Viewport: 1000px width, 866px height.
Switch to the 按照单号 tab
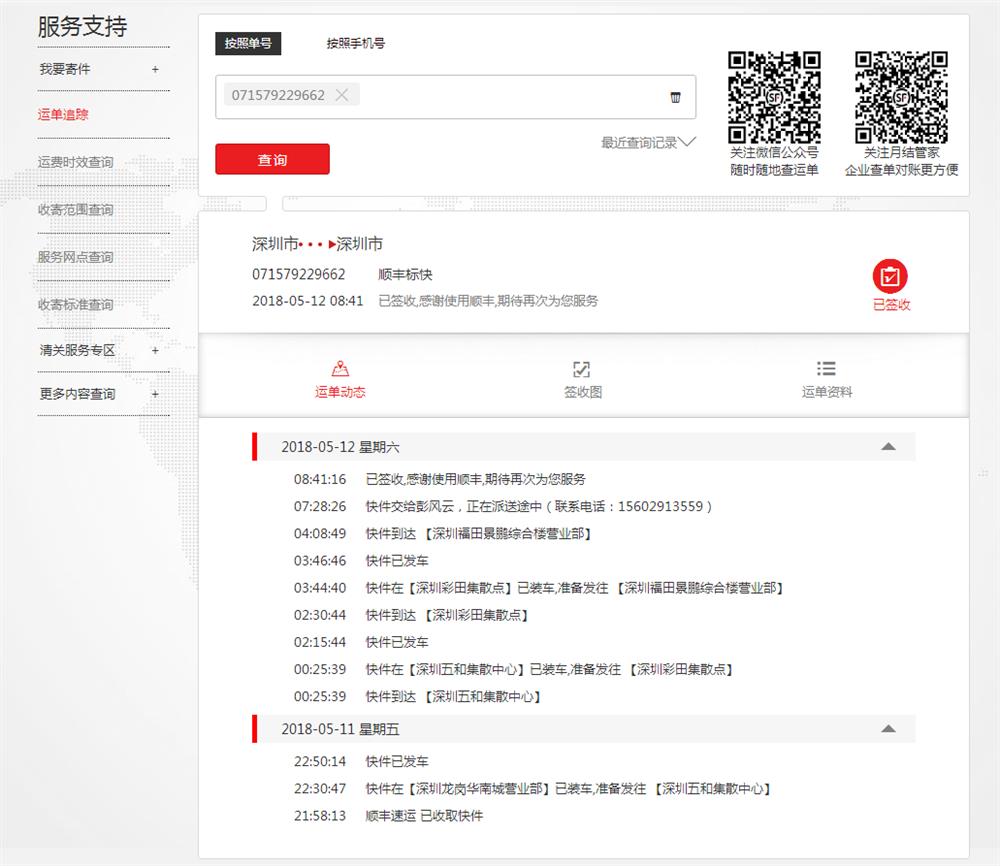tap(248, 43)
